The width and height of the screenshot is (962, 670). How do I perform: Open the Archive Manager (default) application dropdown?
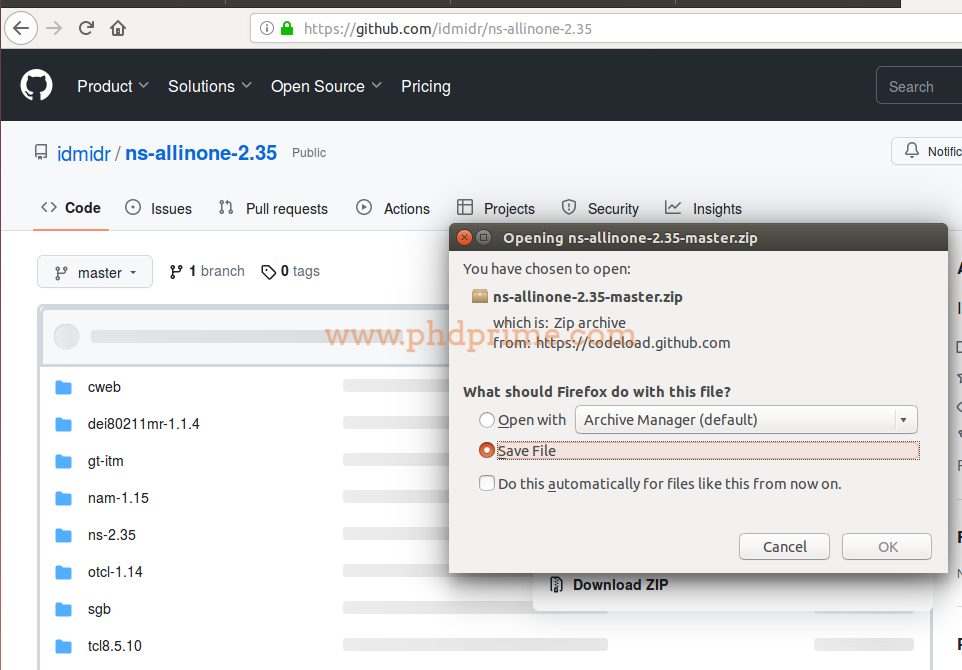tap(746, 420)
